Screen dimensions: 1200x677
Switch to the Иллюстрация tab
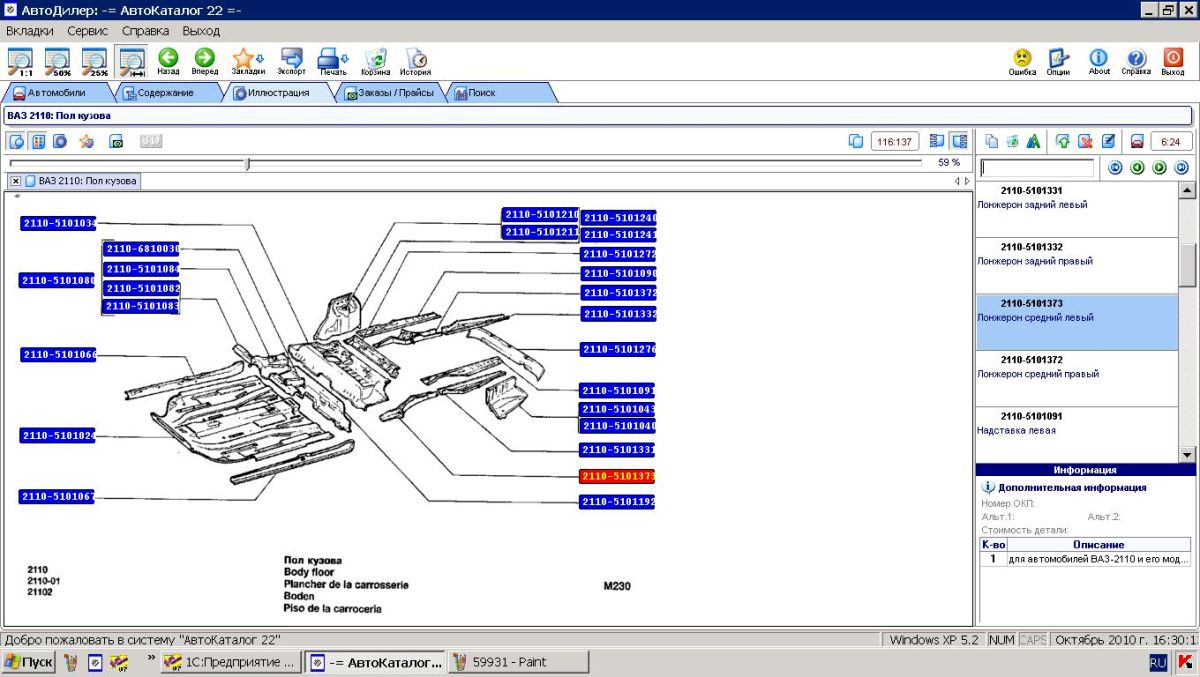tap(278, 93)
